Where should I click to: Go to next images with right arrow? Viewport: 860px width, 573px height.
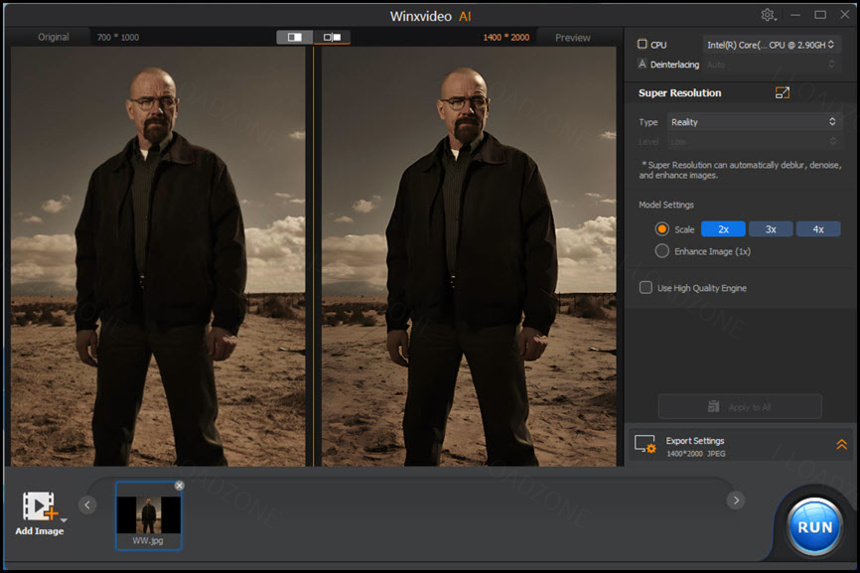point(735,500)
